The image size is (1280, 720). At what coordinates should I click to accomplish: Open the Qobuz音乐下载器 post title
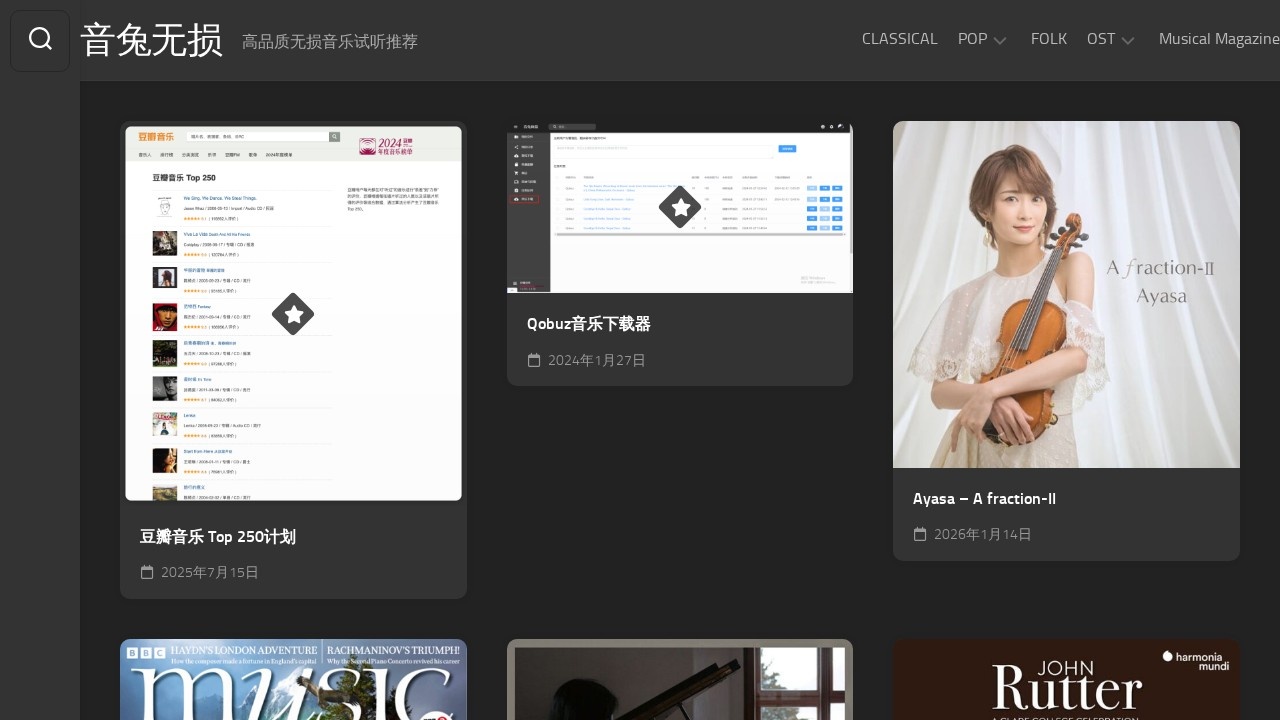(x=588, y=324)
